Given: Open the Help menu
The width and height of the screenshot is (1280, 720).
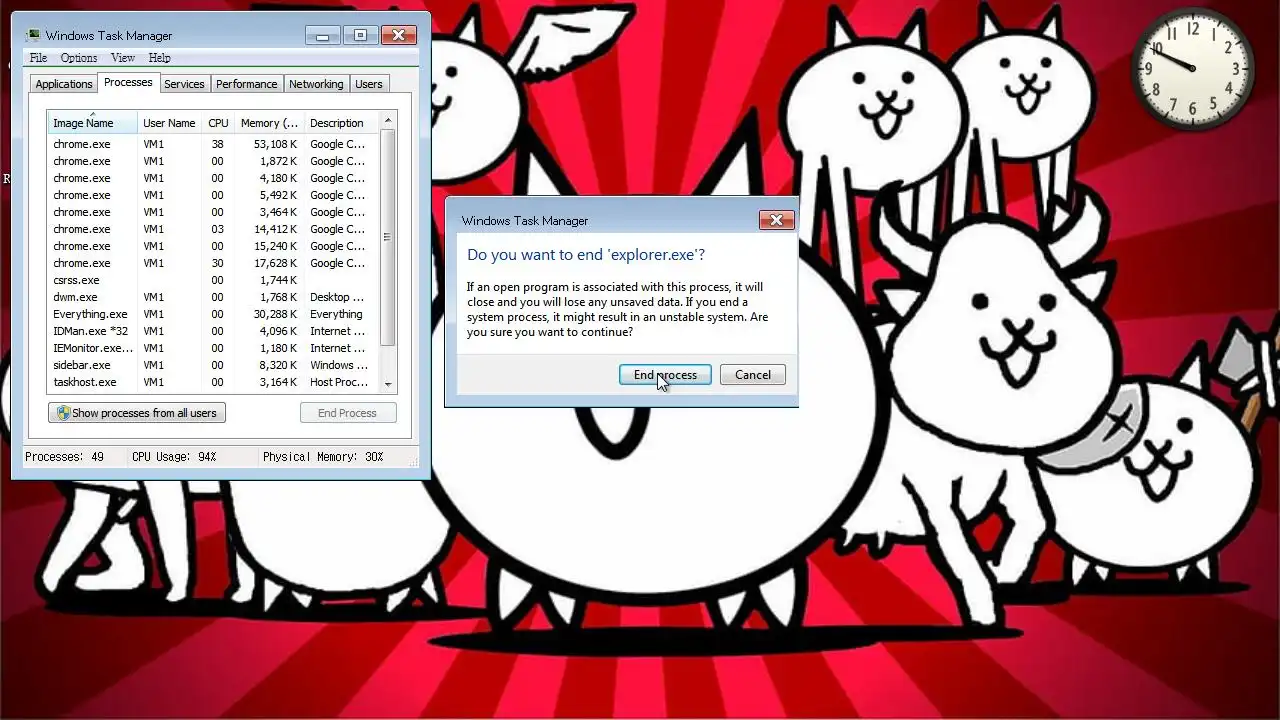Looking at the screenshot, I should click(x=159, y=58).
